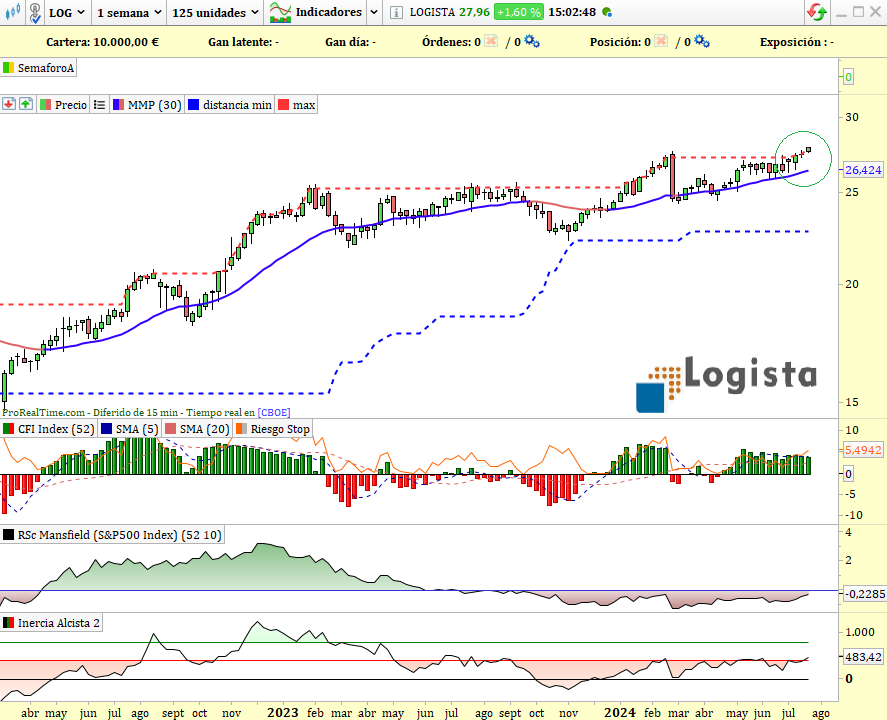This screenshot has width=887, height=720.
Task: Cancel orders with the Órdenes X icon
Action: click(491, 41)
